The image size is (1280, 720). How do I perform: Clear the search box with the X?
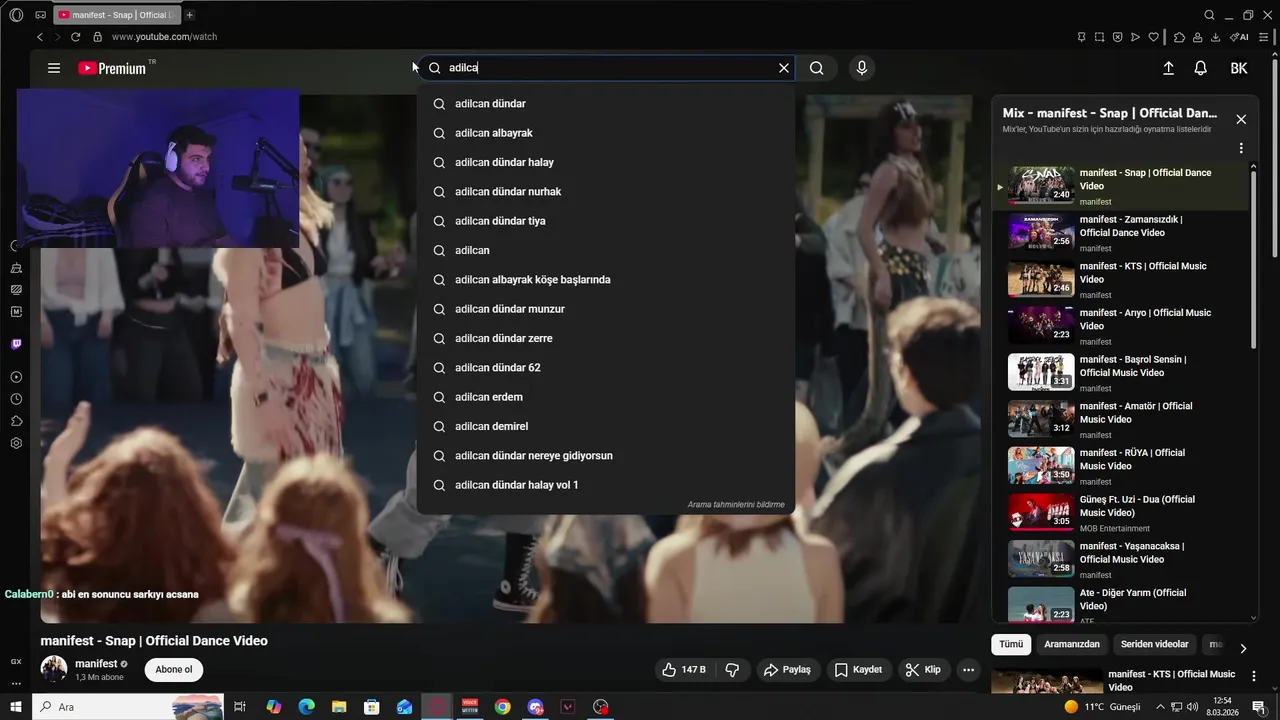pyautogui.click(x=784, y=68)
